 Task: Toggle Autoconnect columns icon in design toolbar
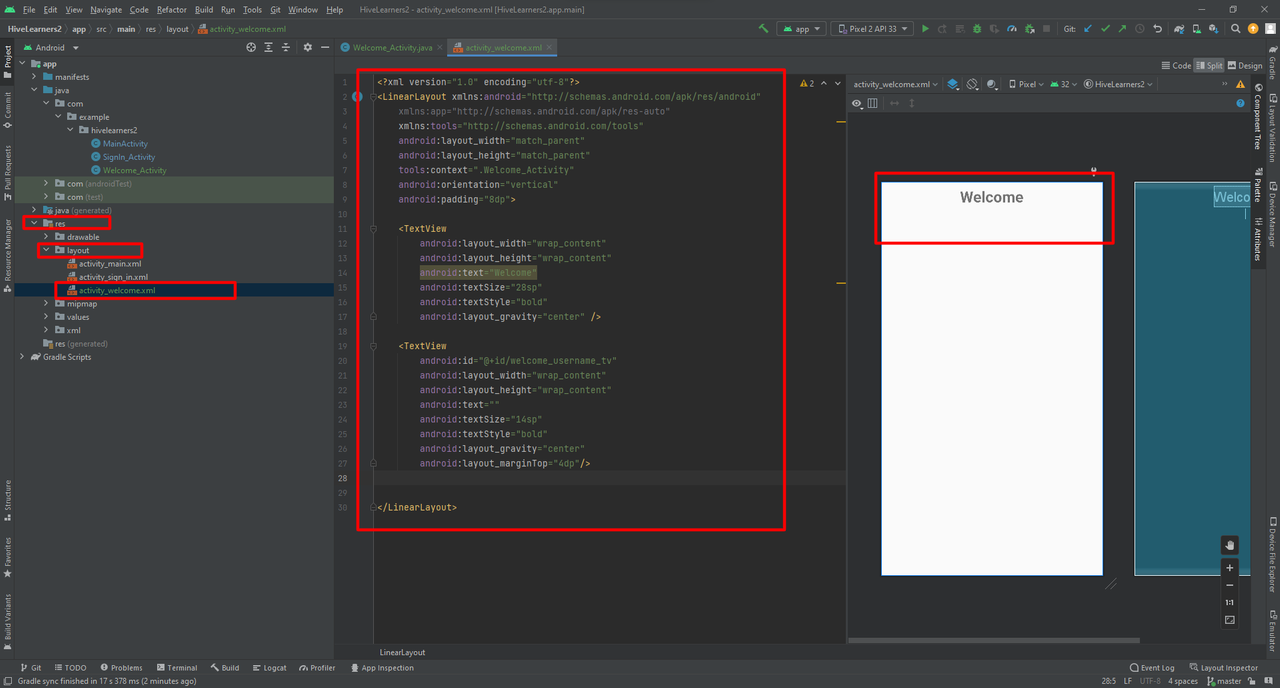click(872, 103)
